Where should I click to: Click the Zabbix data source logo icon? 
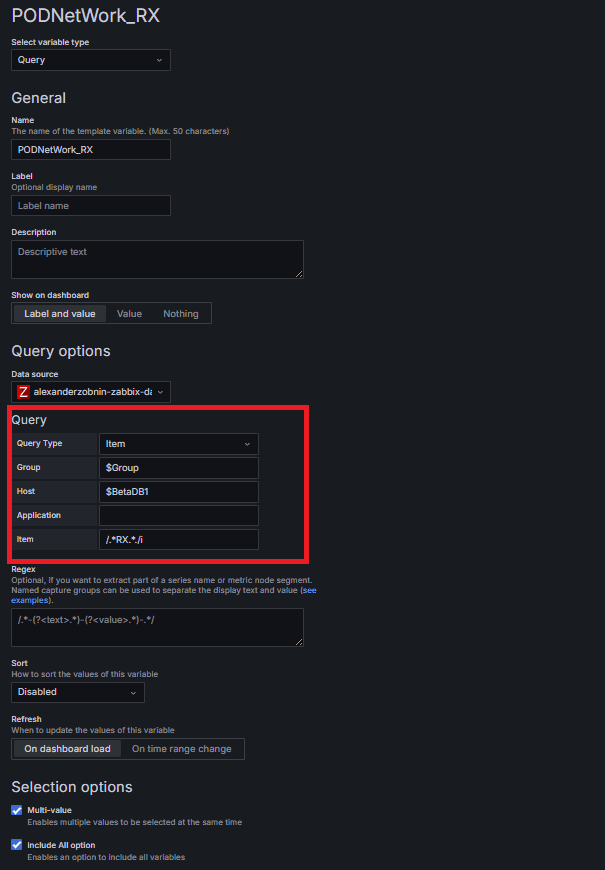click(24, 392)
